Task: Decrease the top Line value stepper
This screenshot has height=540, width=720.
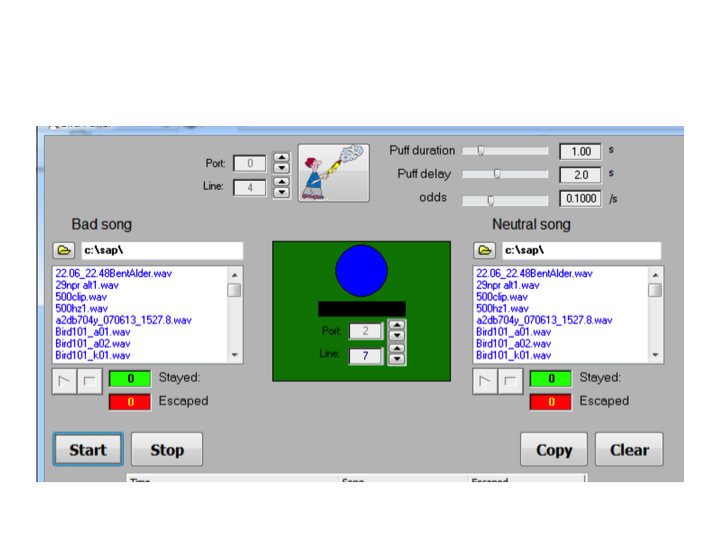Action: (281, 192)
